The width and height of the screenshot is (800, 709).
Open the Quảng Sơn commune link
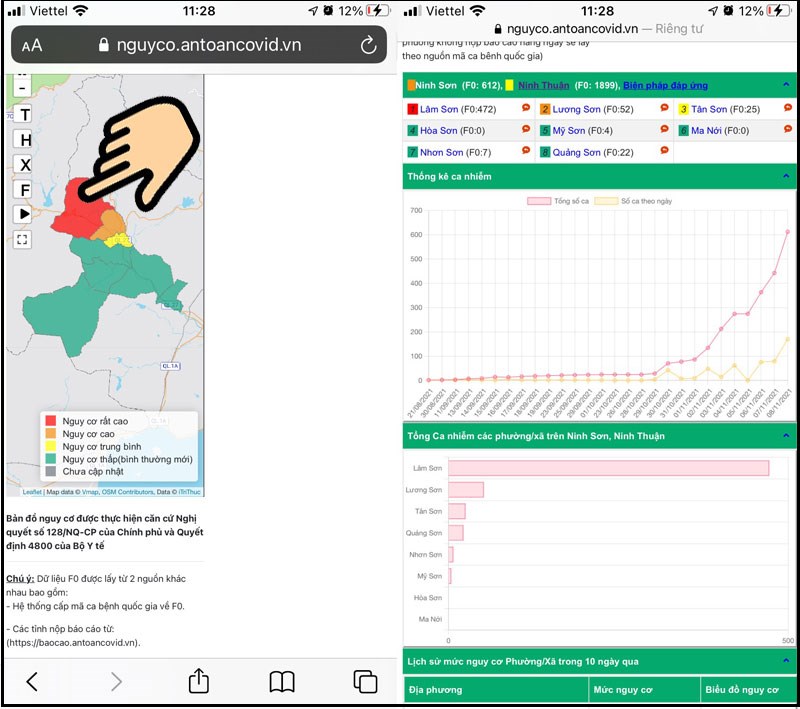tap(577, 153)
